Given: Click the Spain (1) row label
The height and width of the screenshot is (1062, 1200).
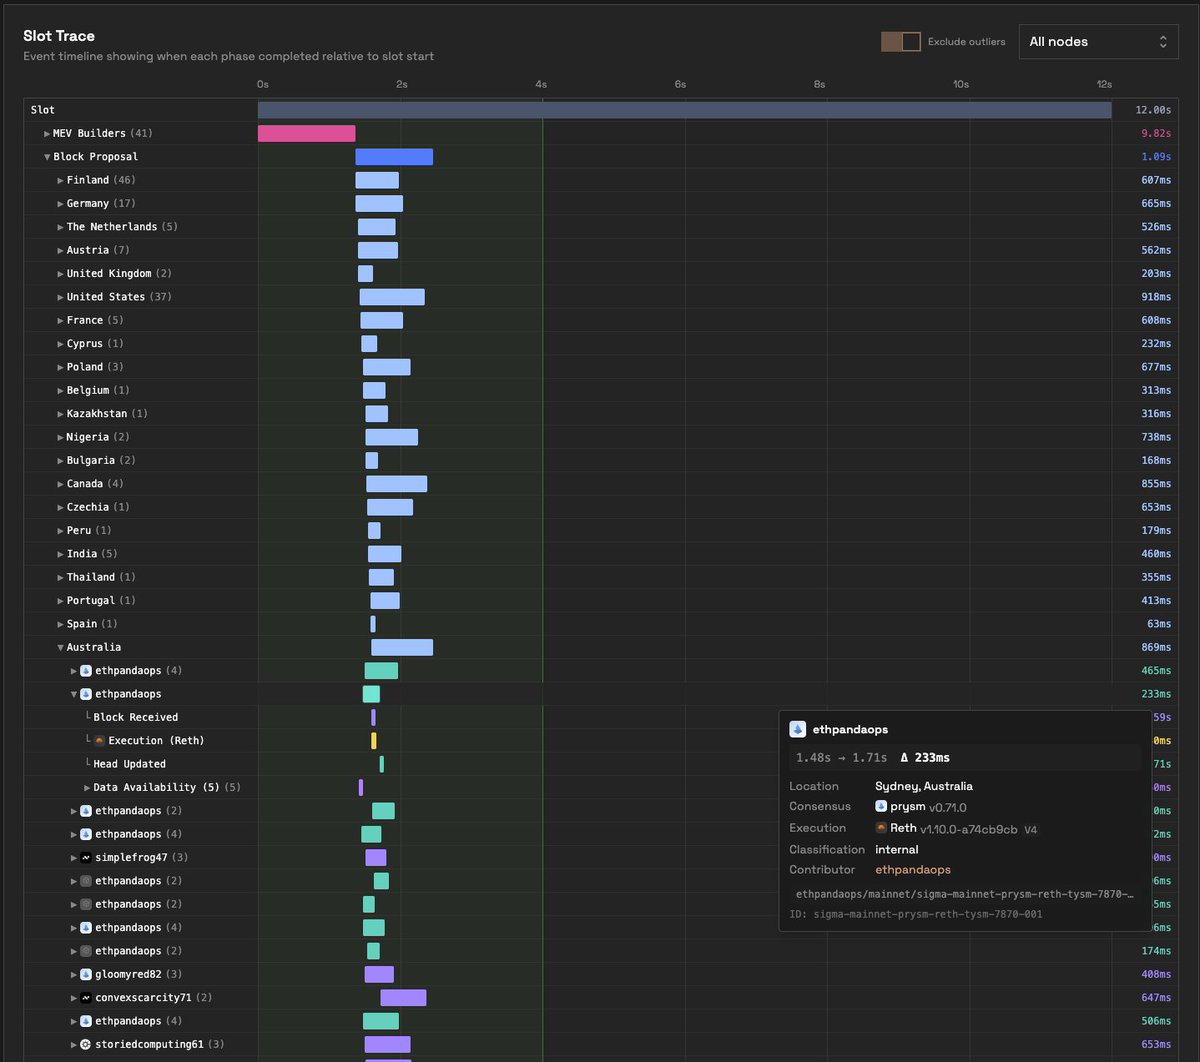Looking at the screenshot, I should click(x=92, y=624).
